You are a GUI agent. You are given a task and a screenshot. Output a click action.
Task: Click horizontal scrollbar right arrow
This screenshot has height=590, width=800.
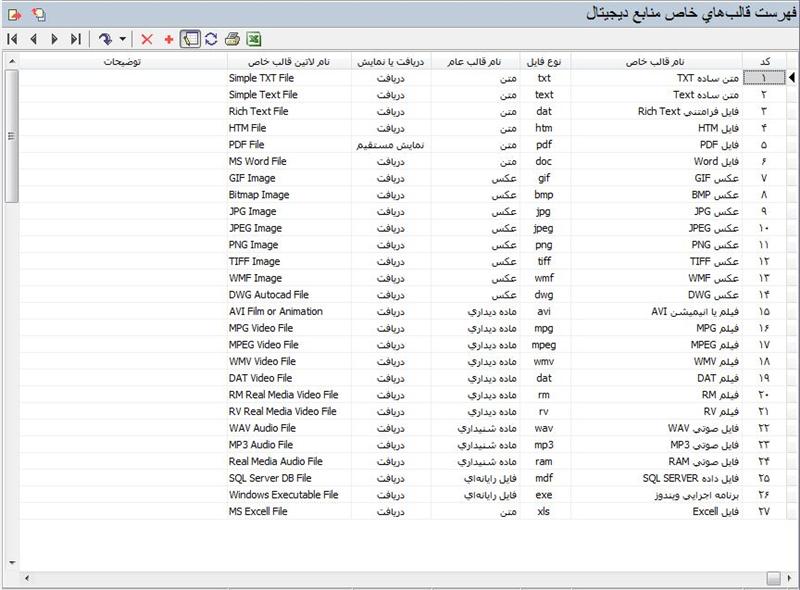pos(789,578)
